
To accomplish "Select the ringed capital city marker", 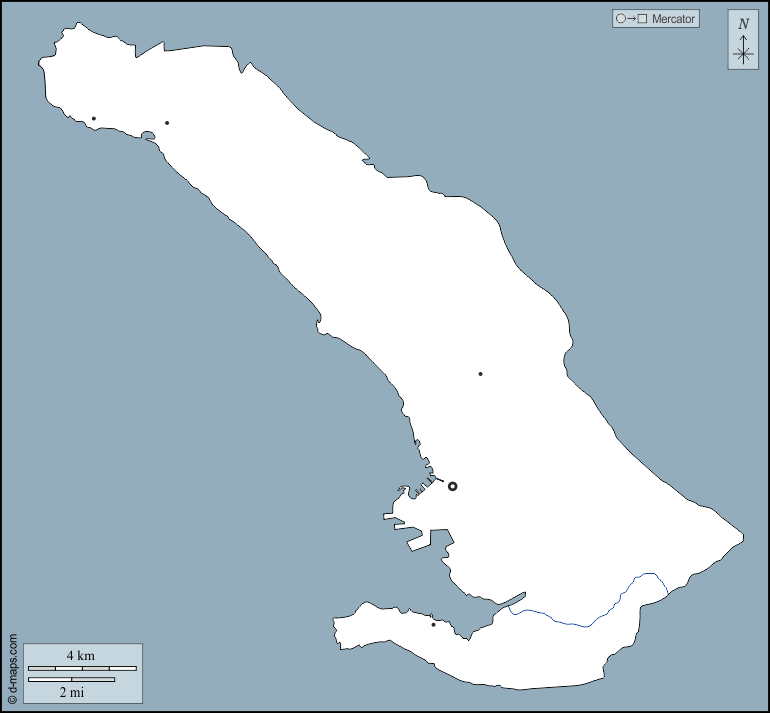I will [452, 486].
